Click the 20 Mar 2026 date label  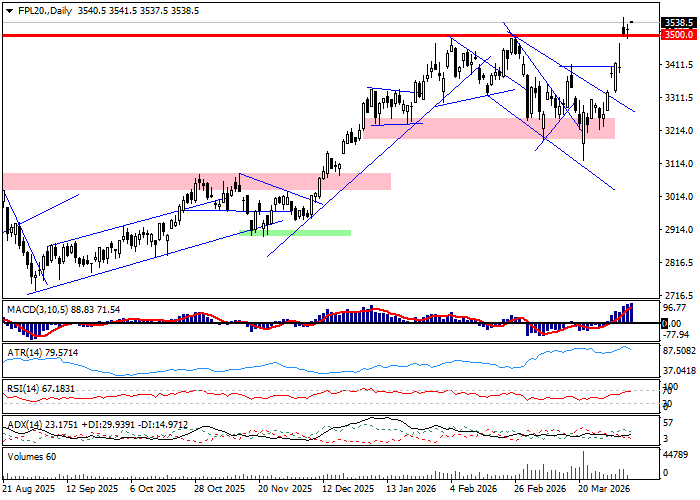click(x=604, y=490)
